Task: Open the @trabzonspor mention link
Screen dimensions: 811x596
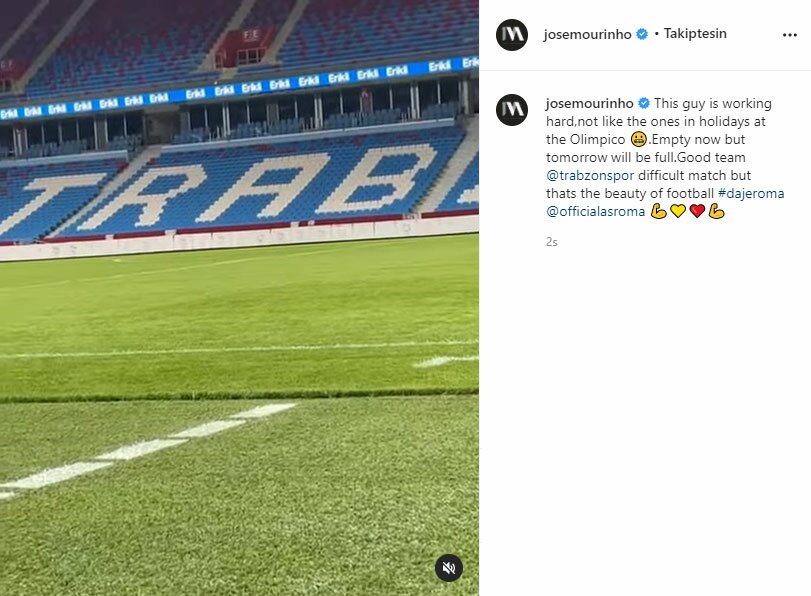Action: 590,175
